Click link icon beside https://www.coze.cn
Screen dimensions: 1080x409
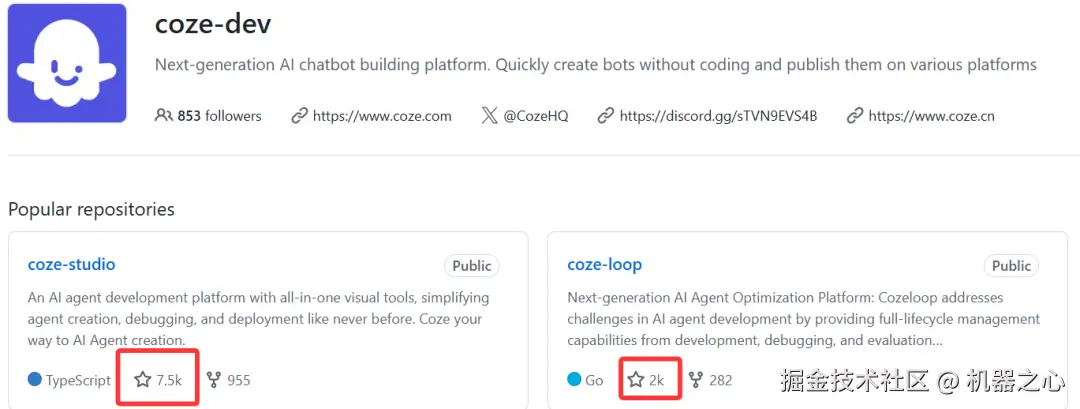(x=854, y=116)
